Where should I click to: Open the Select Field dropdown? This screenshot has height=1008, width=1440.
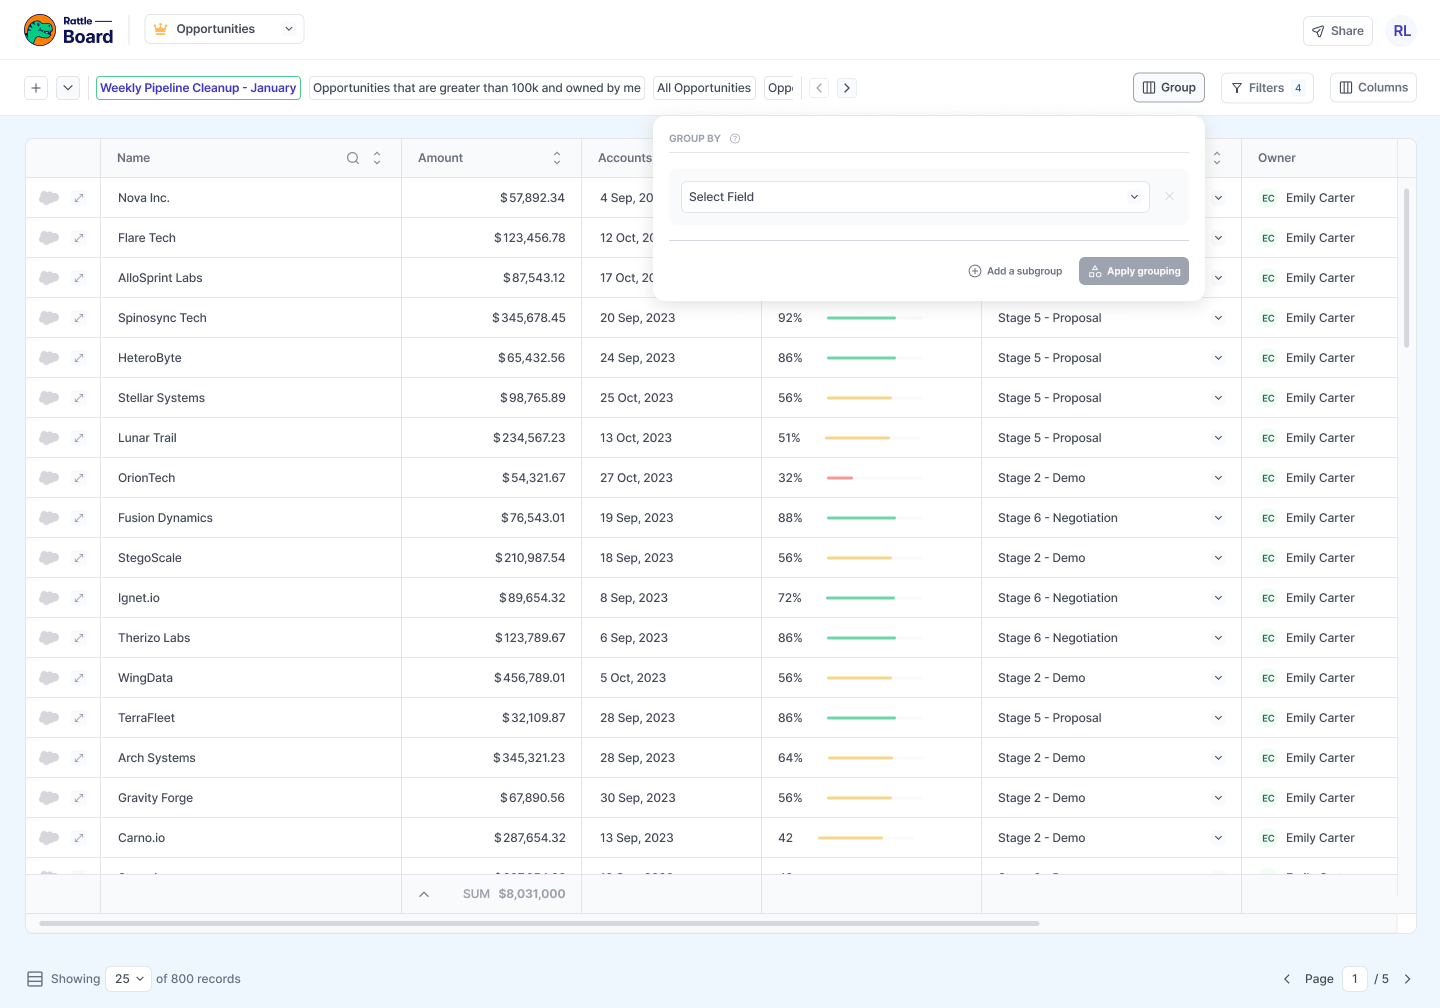pos(914,197)
